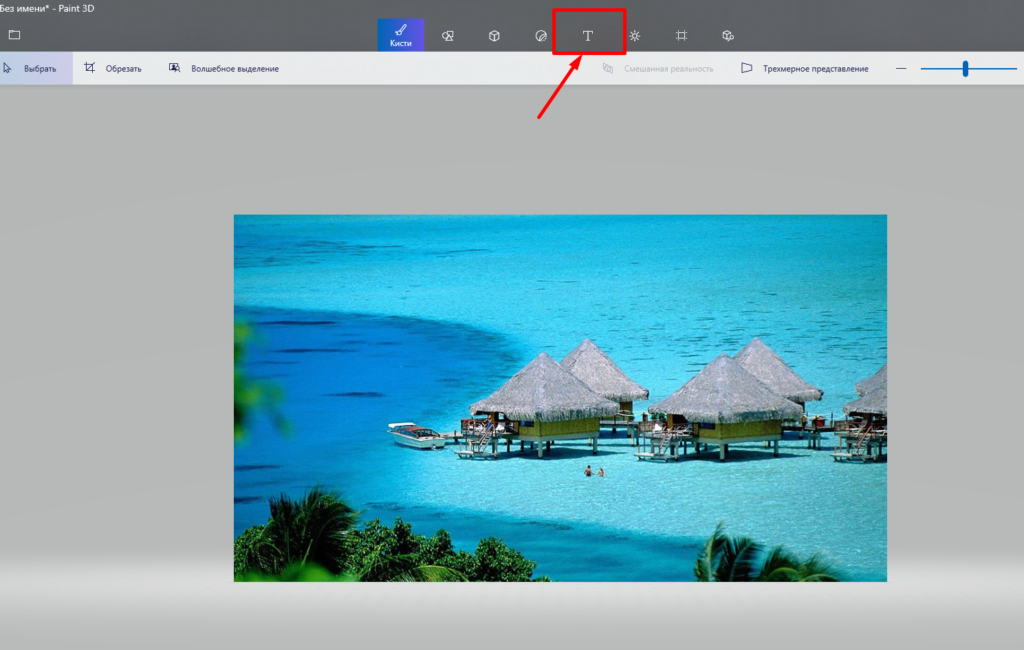Open the Text tool
Image resolution: width=1024 pixels, height=650 pixels.
[588, 33]
